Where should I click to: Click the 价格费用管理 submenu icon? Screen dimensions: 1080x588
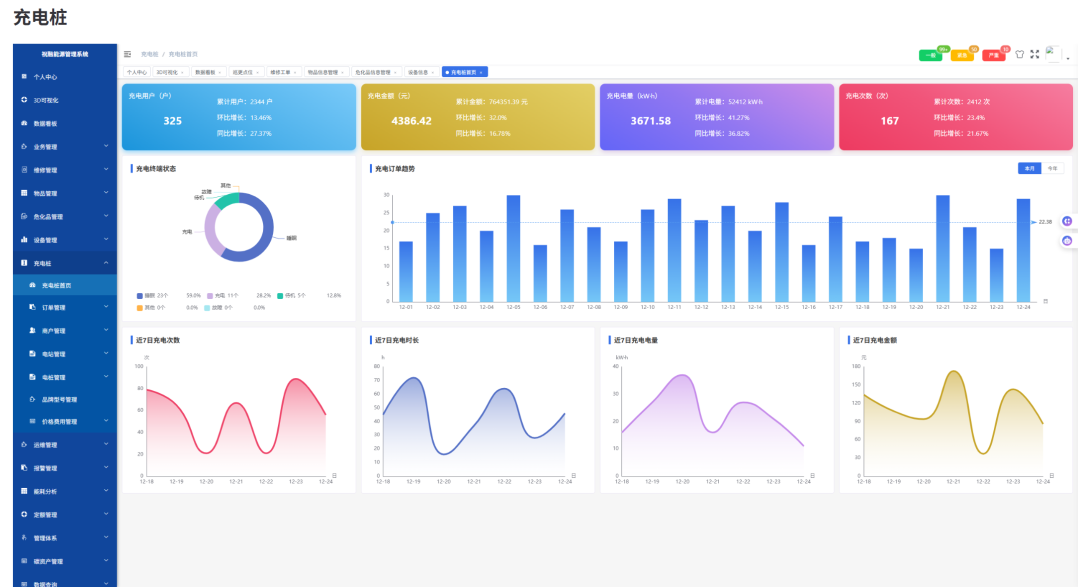click(x=32, y=421)
